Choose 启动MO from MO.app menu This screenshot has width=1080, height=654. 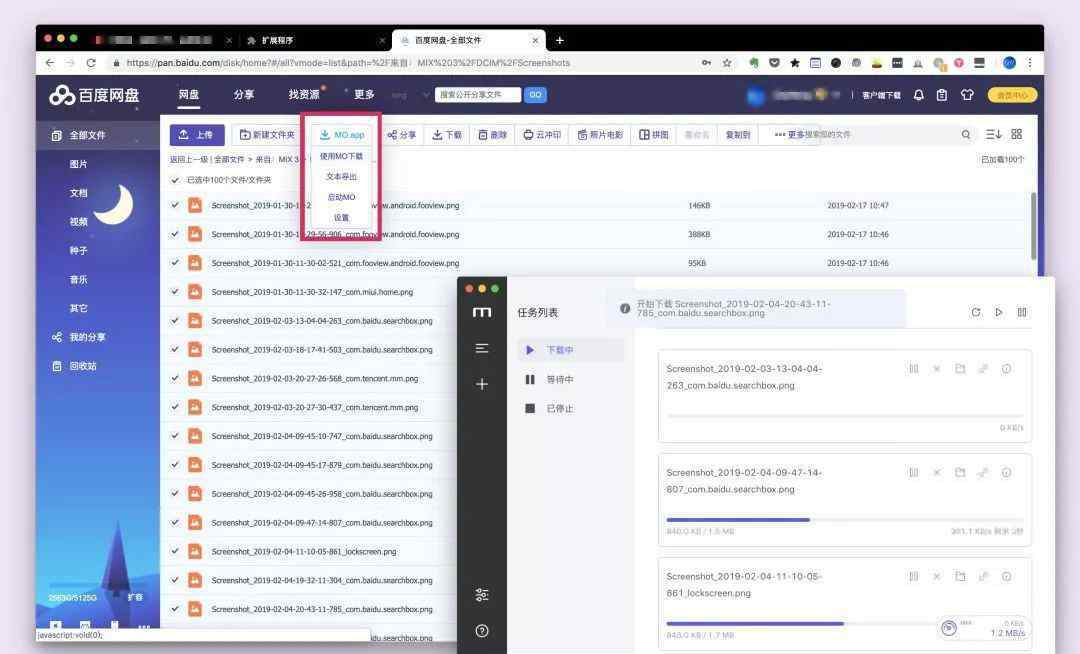(x=342, y=197)
